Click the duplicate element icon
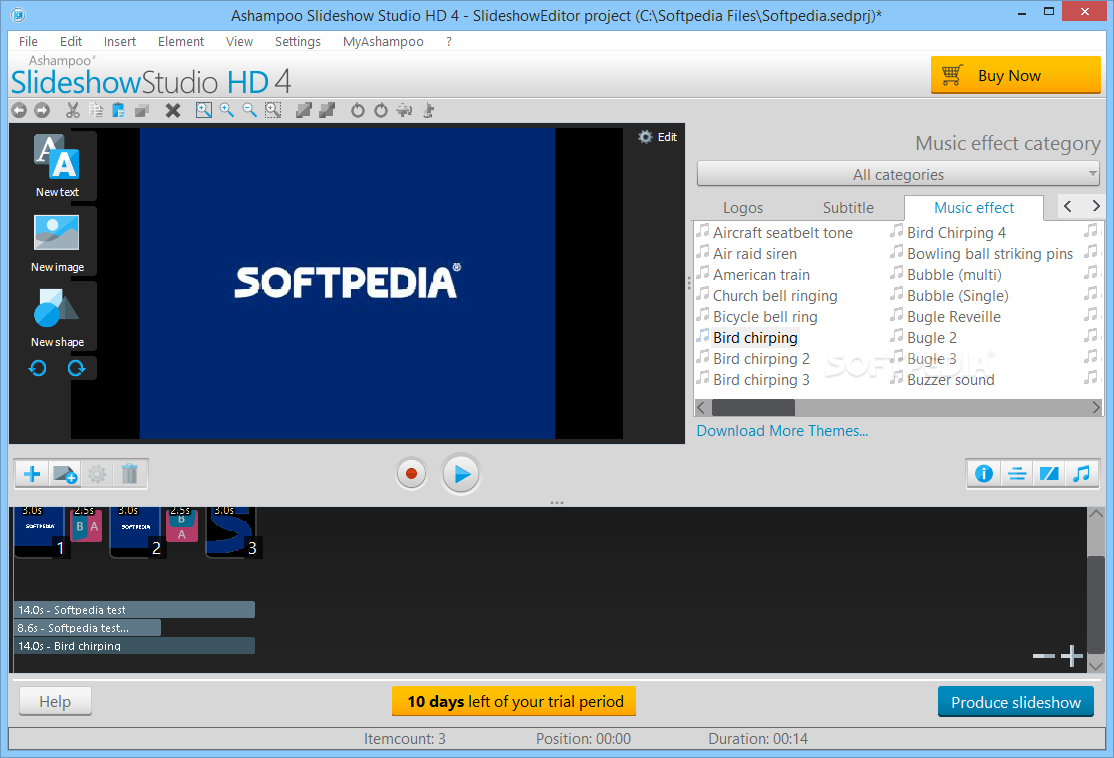This screenshot has height=758, width=1114. 142,110
